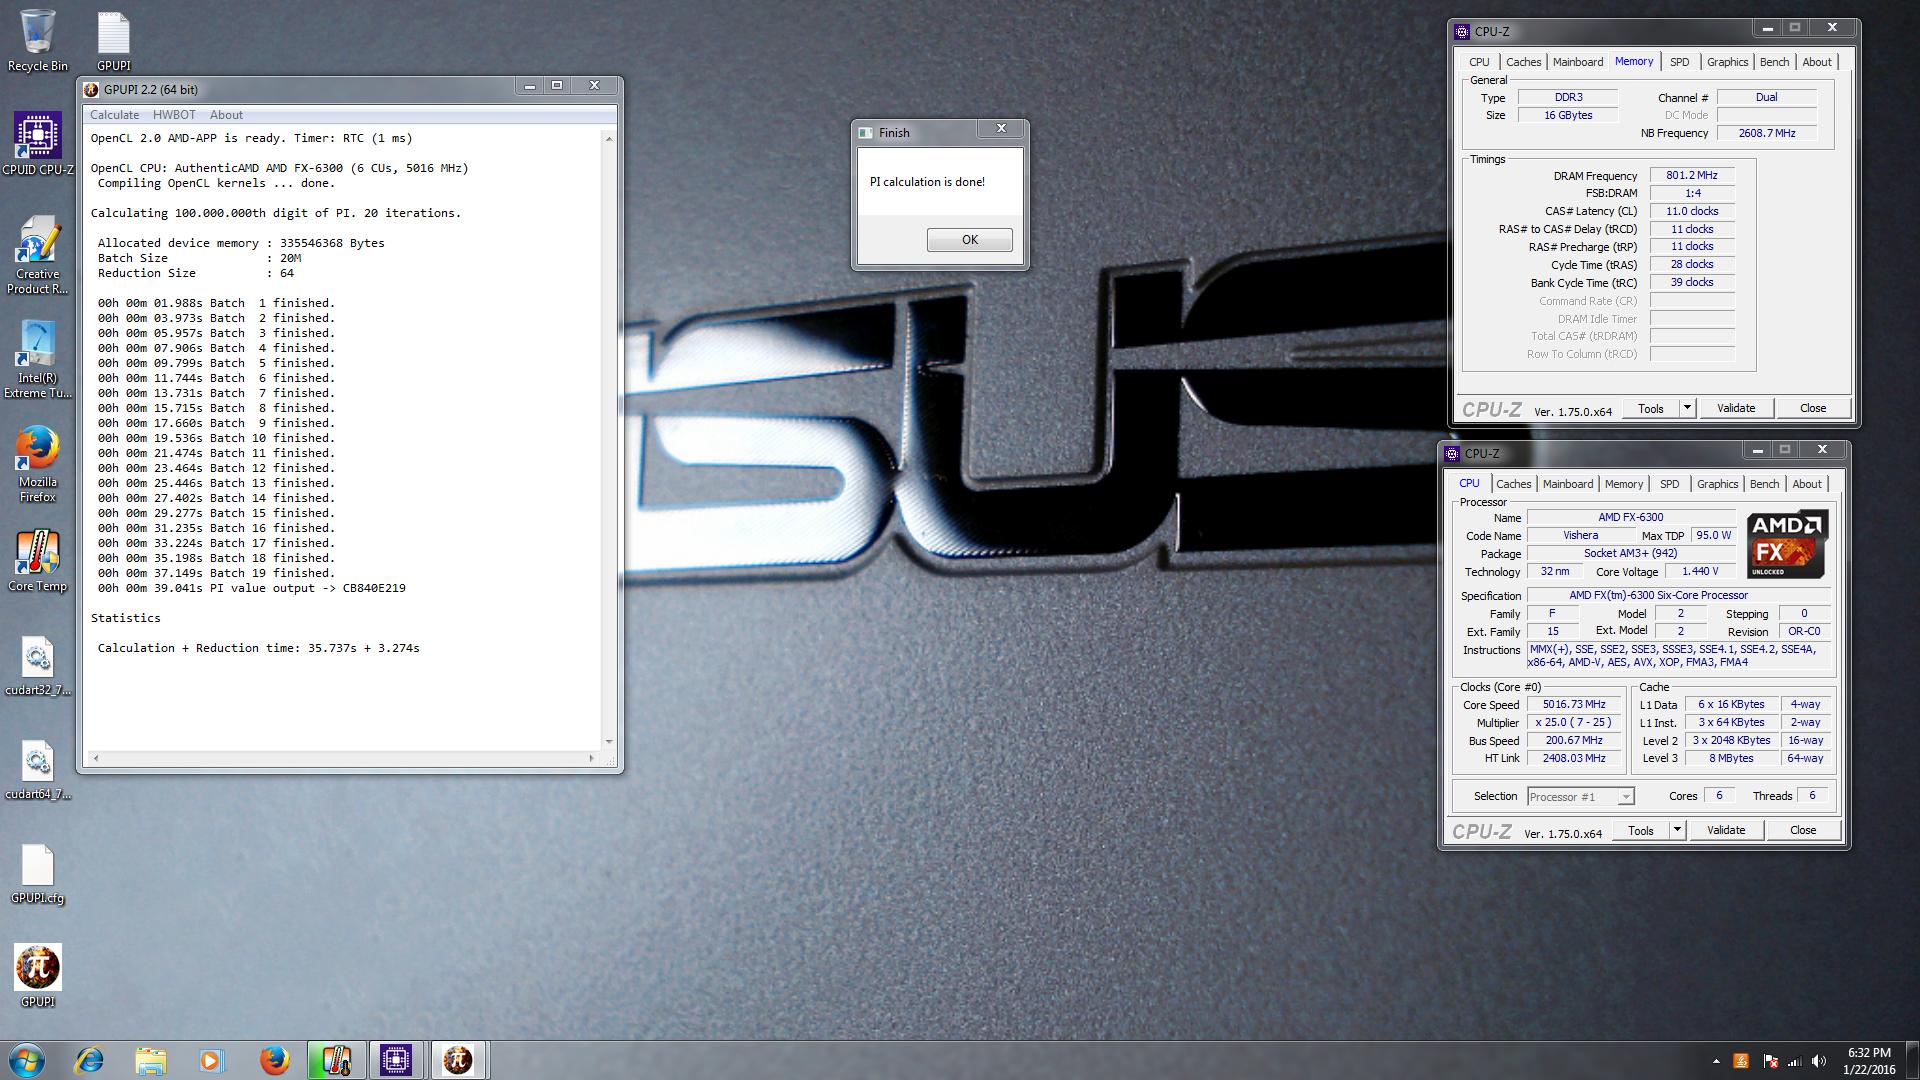Screen dimensions: 1920x1080
Task: Switch to the Graphics tab in upper CPU-Z
Action: click(x=1727, y=62)
